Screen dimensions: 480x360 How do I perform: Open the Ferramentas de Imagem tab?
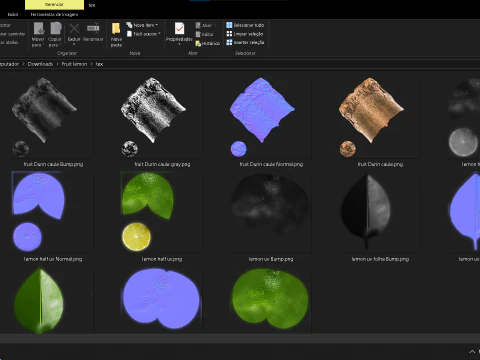coord(54,14)
